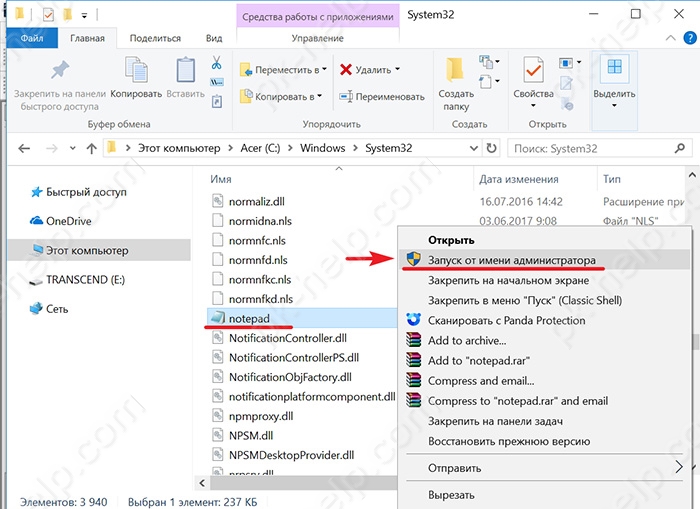
Task: Select Сеть in navigation pane
Action: pyautogui.click(x=49, y=309)
